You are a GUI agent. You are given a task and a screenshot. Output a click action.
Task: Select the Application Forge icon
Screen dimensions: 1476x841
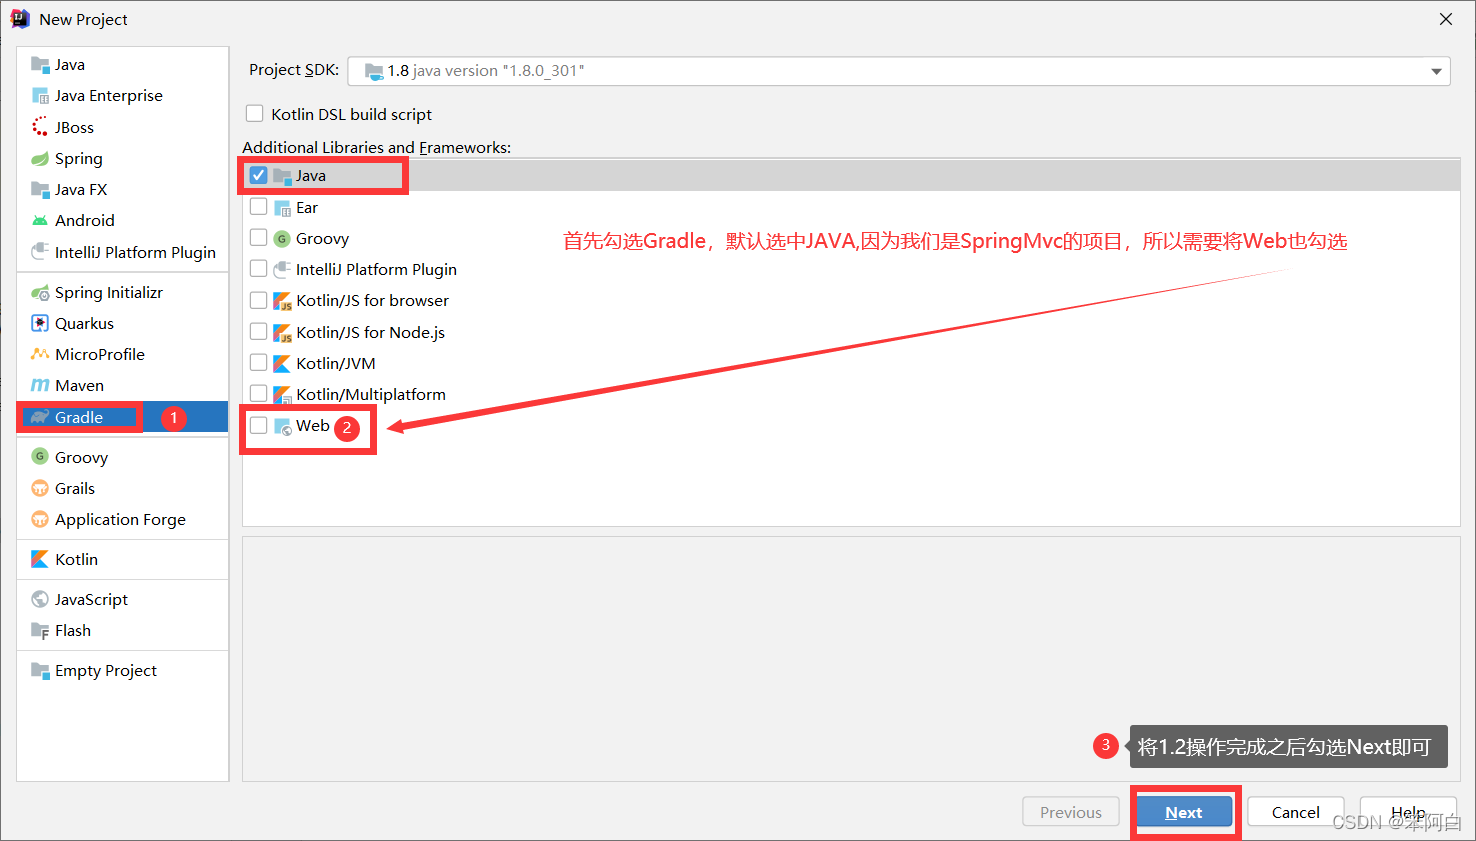coord(40,519)
